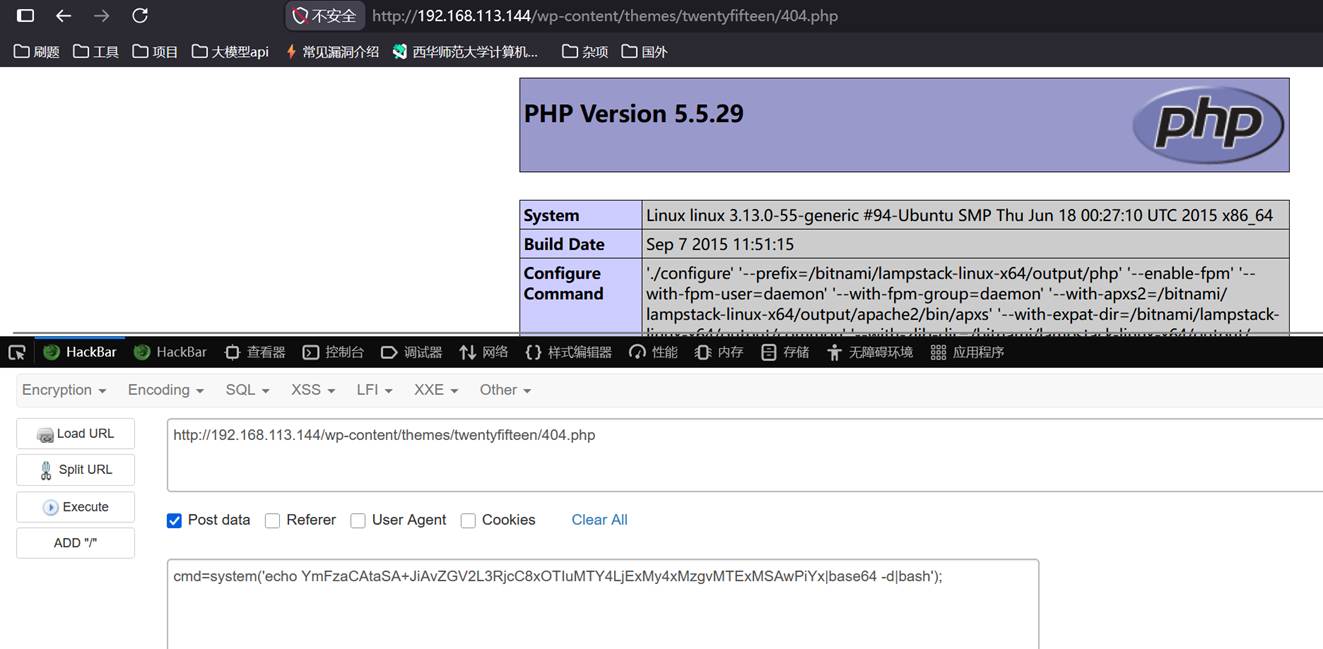Expand the Encoding dropdown menu
Viewport: 1323px width, 649px height.
tap(166, 390)
